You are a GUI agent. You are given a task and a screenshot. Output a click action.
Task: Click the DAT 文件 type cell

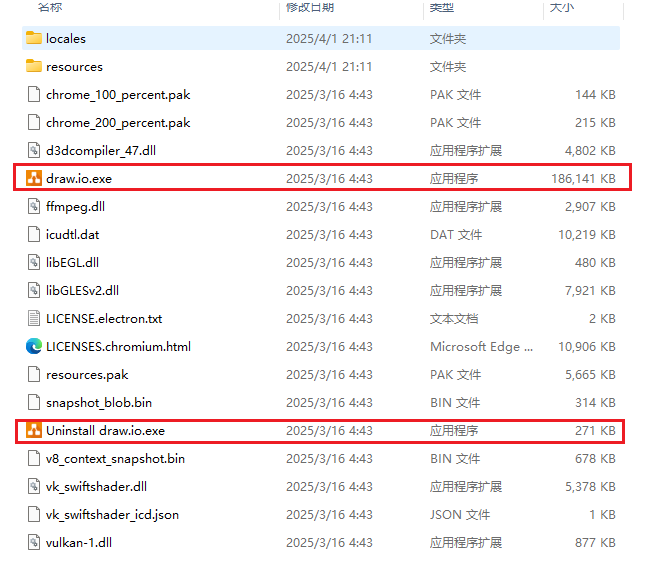(x=456, y=234)
